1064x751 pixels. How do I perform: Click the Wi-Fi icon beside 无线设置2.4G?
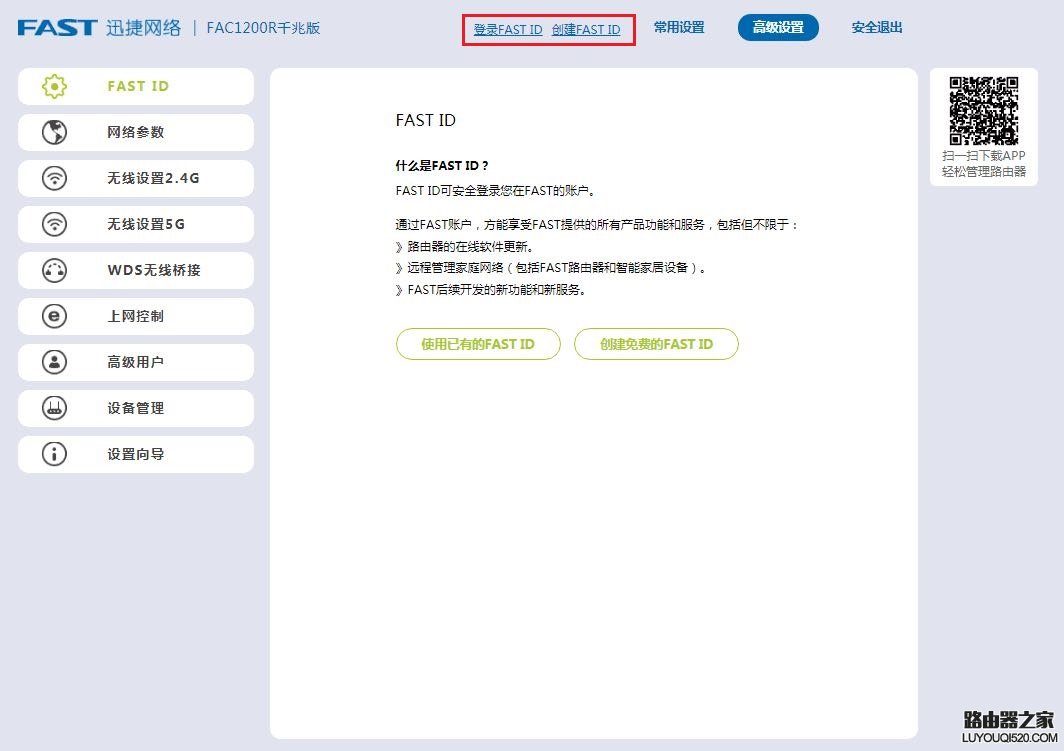pos(54,178)
